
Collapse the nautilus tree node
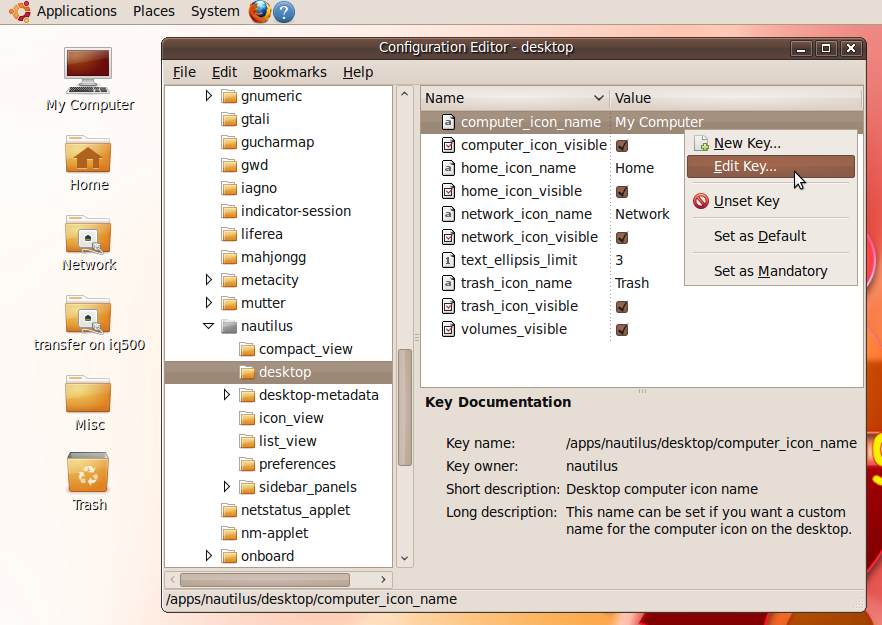(x=209, y=325)
